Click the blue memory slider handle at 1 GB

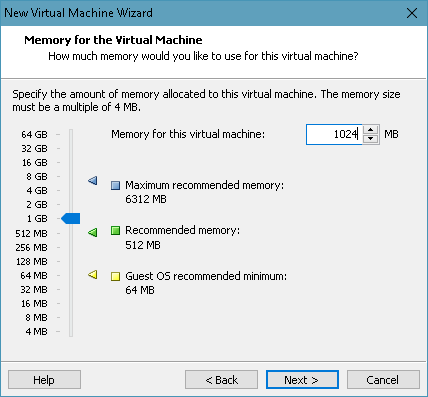point(71,219)
